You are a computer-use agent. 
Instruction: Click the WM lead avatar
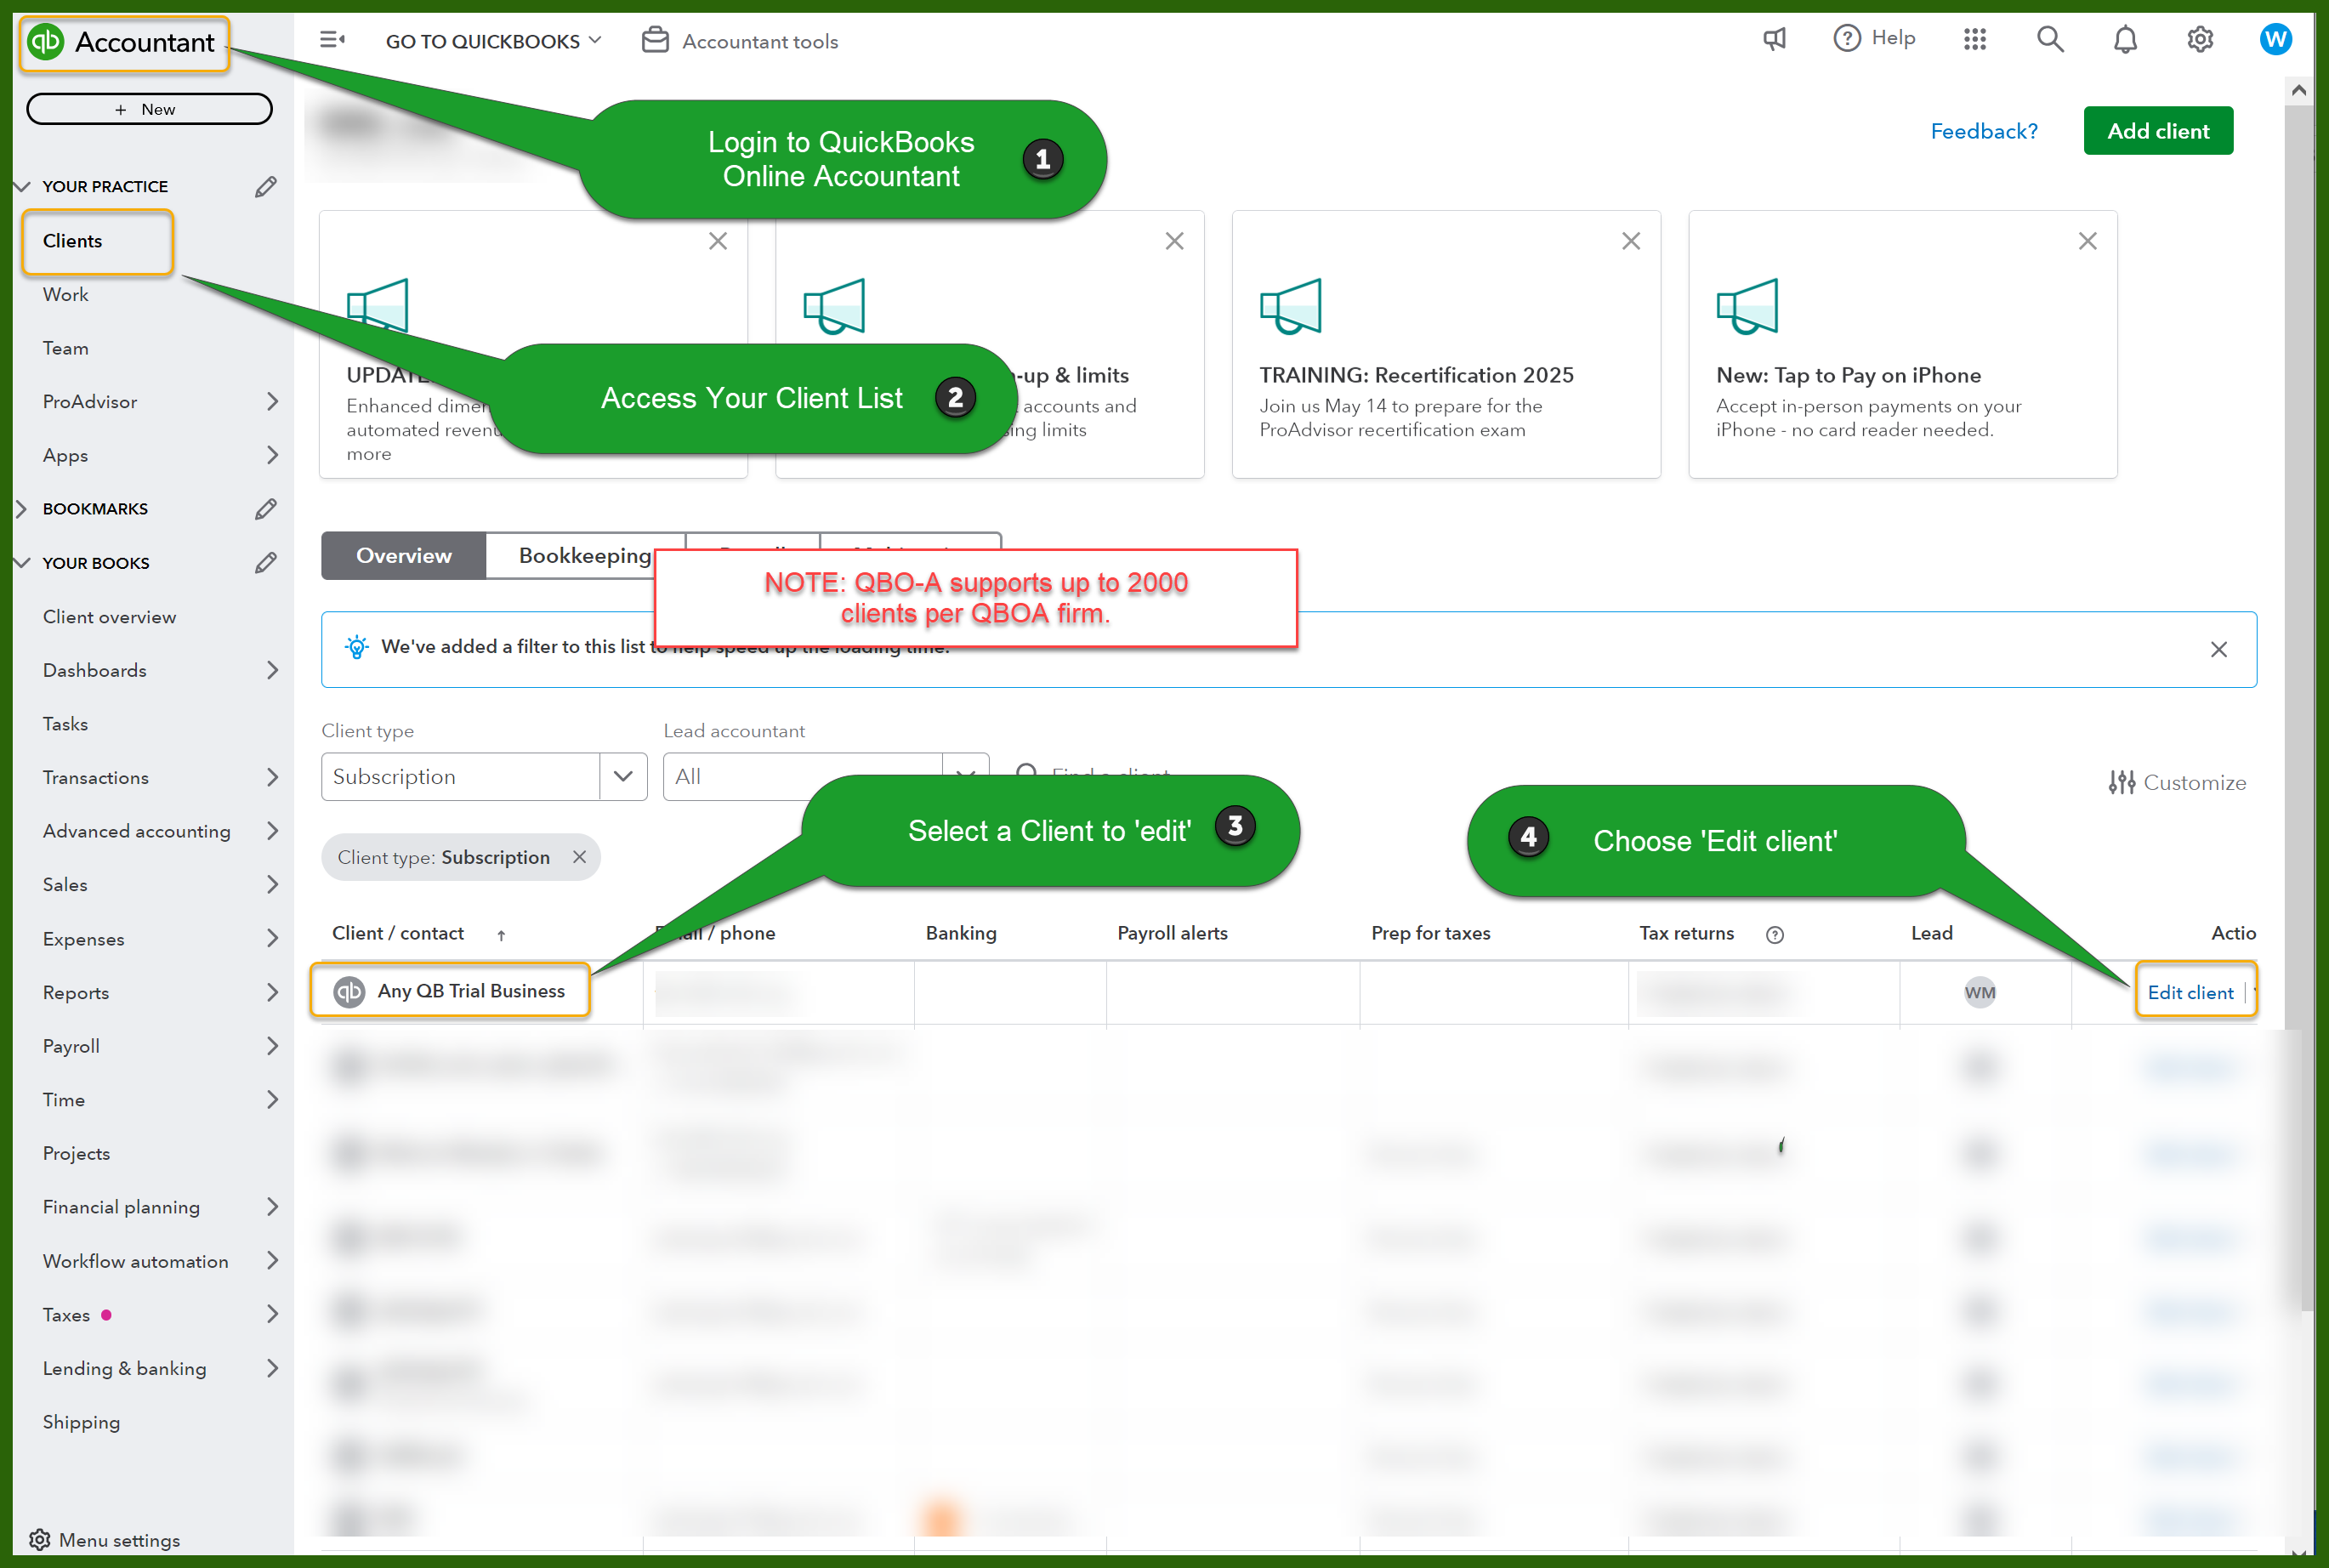(1979, 992)
